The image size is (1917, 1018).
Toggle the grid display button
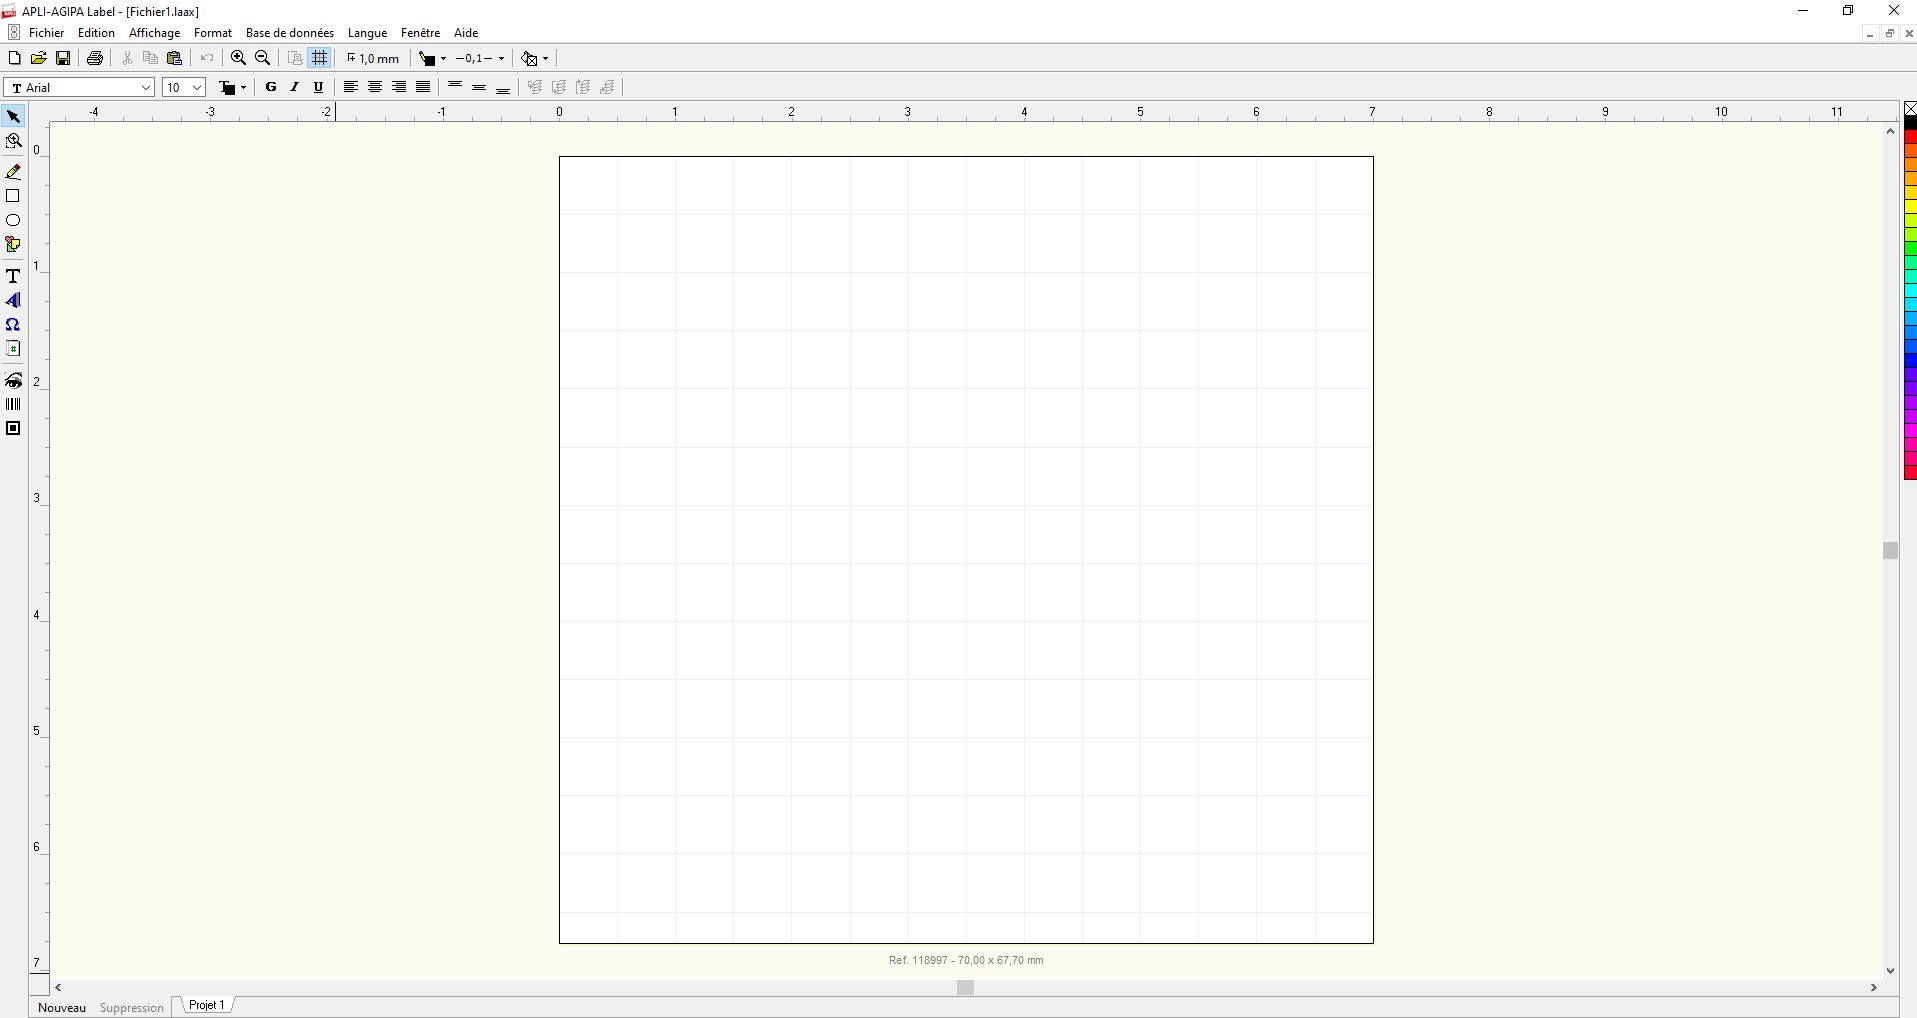click(x=320, y=58)
